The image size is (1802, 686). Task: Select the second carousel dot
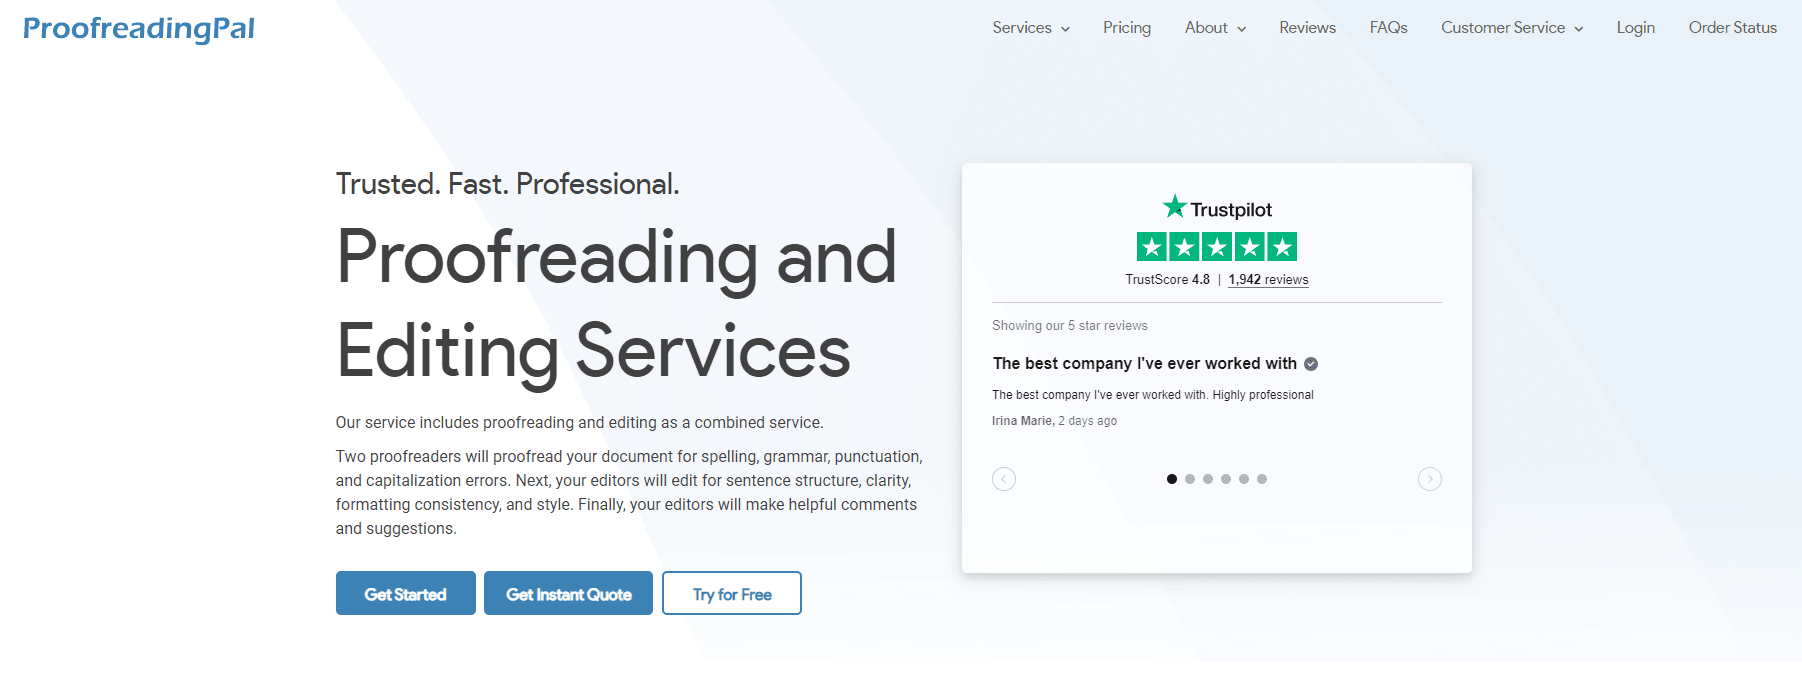(x=1190, y=479)
